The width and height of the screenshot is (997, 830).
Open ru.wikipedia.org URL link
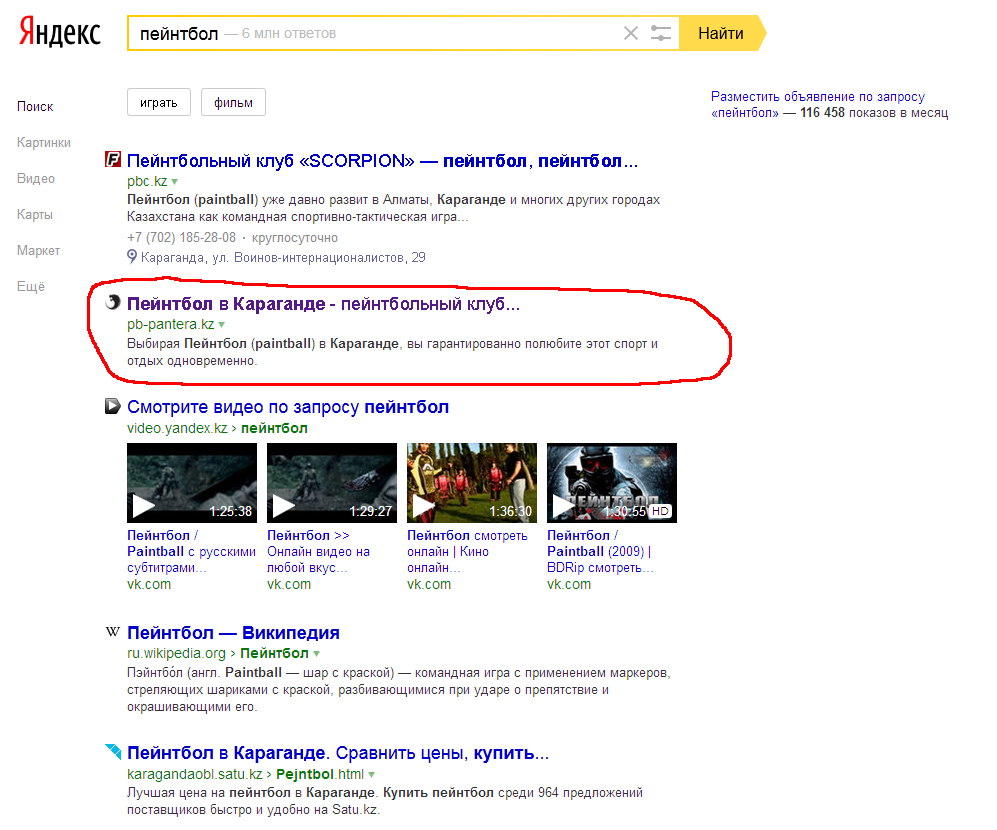tap(176, 653)
